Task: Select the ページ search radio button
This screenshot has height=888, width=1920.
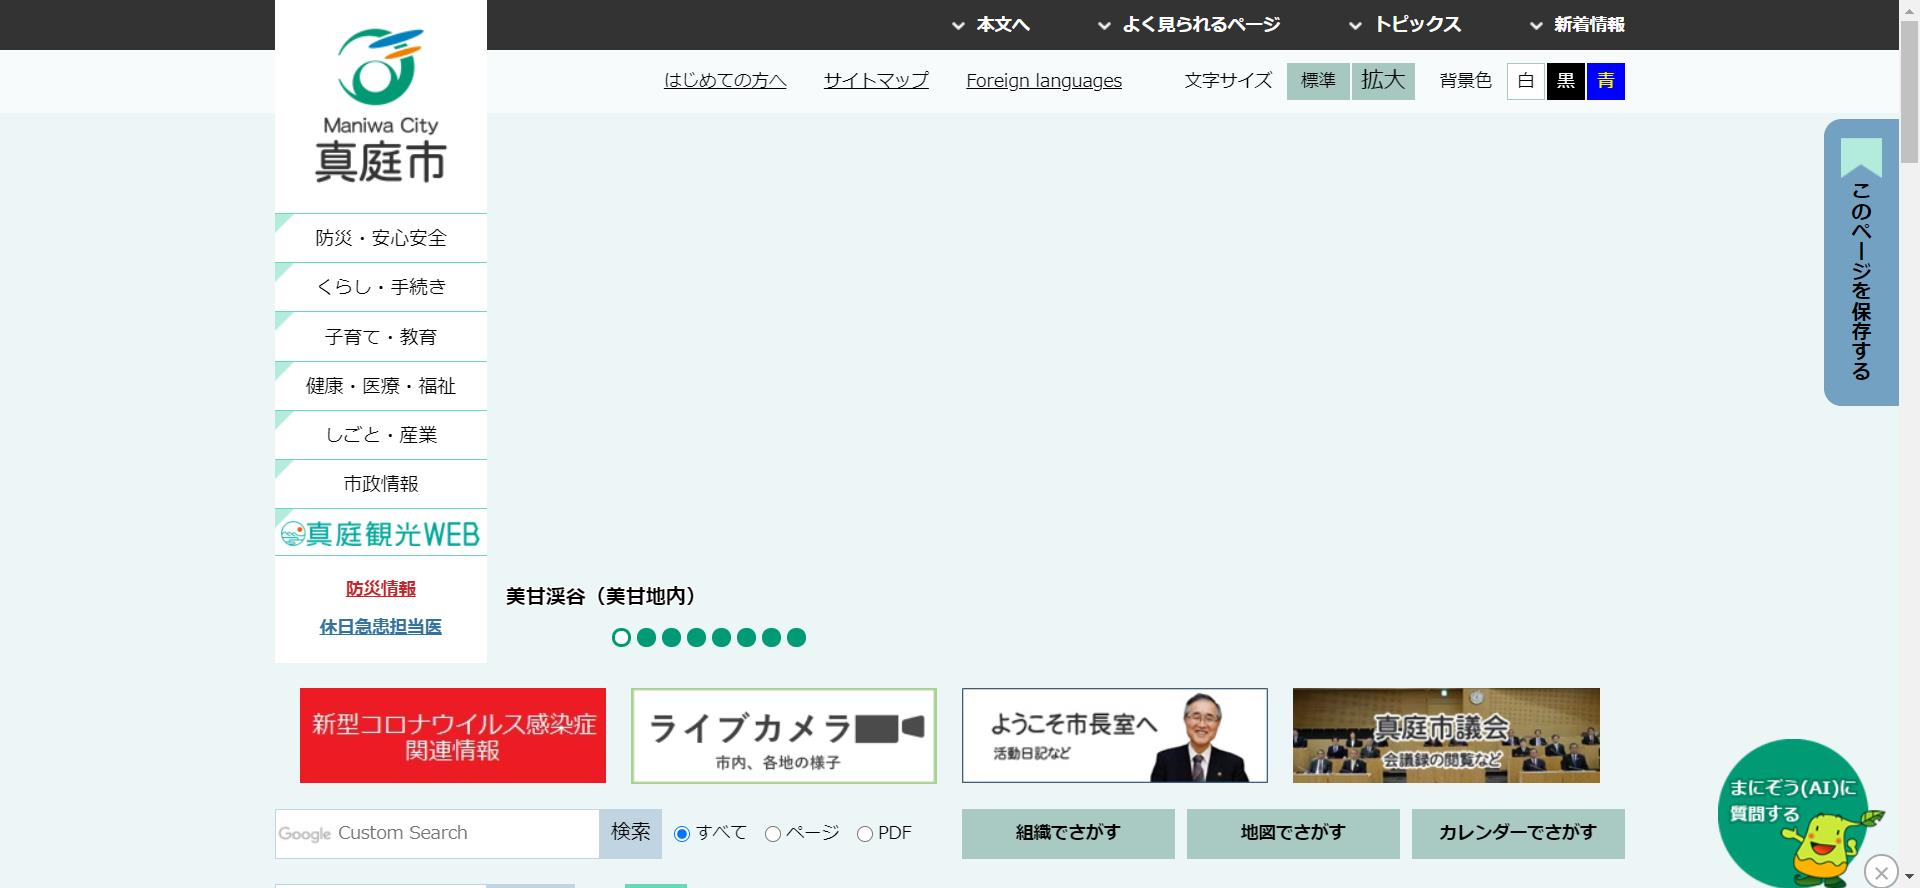Action: 772,834
